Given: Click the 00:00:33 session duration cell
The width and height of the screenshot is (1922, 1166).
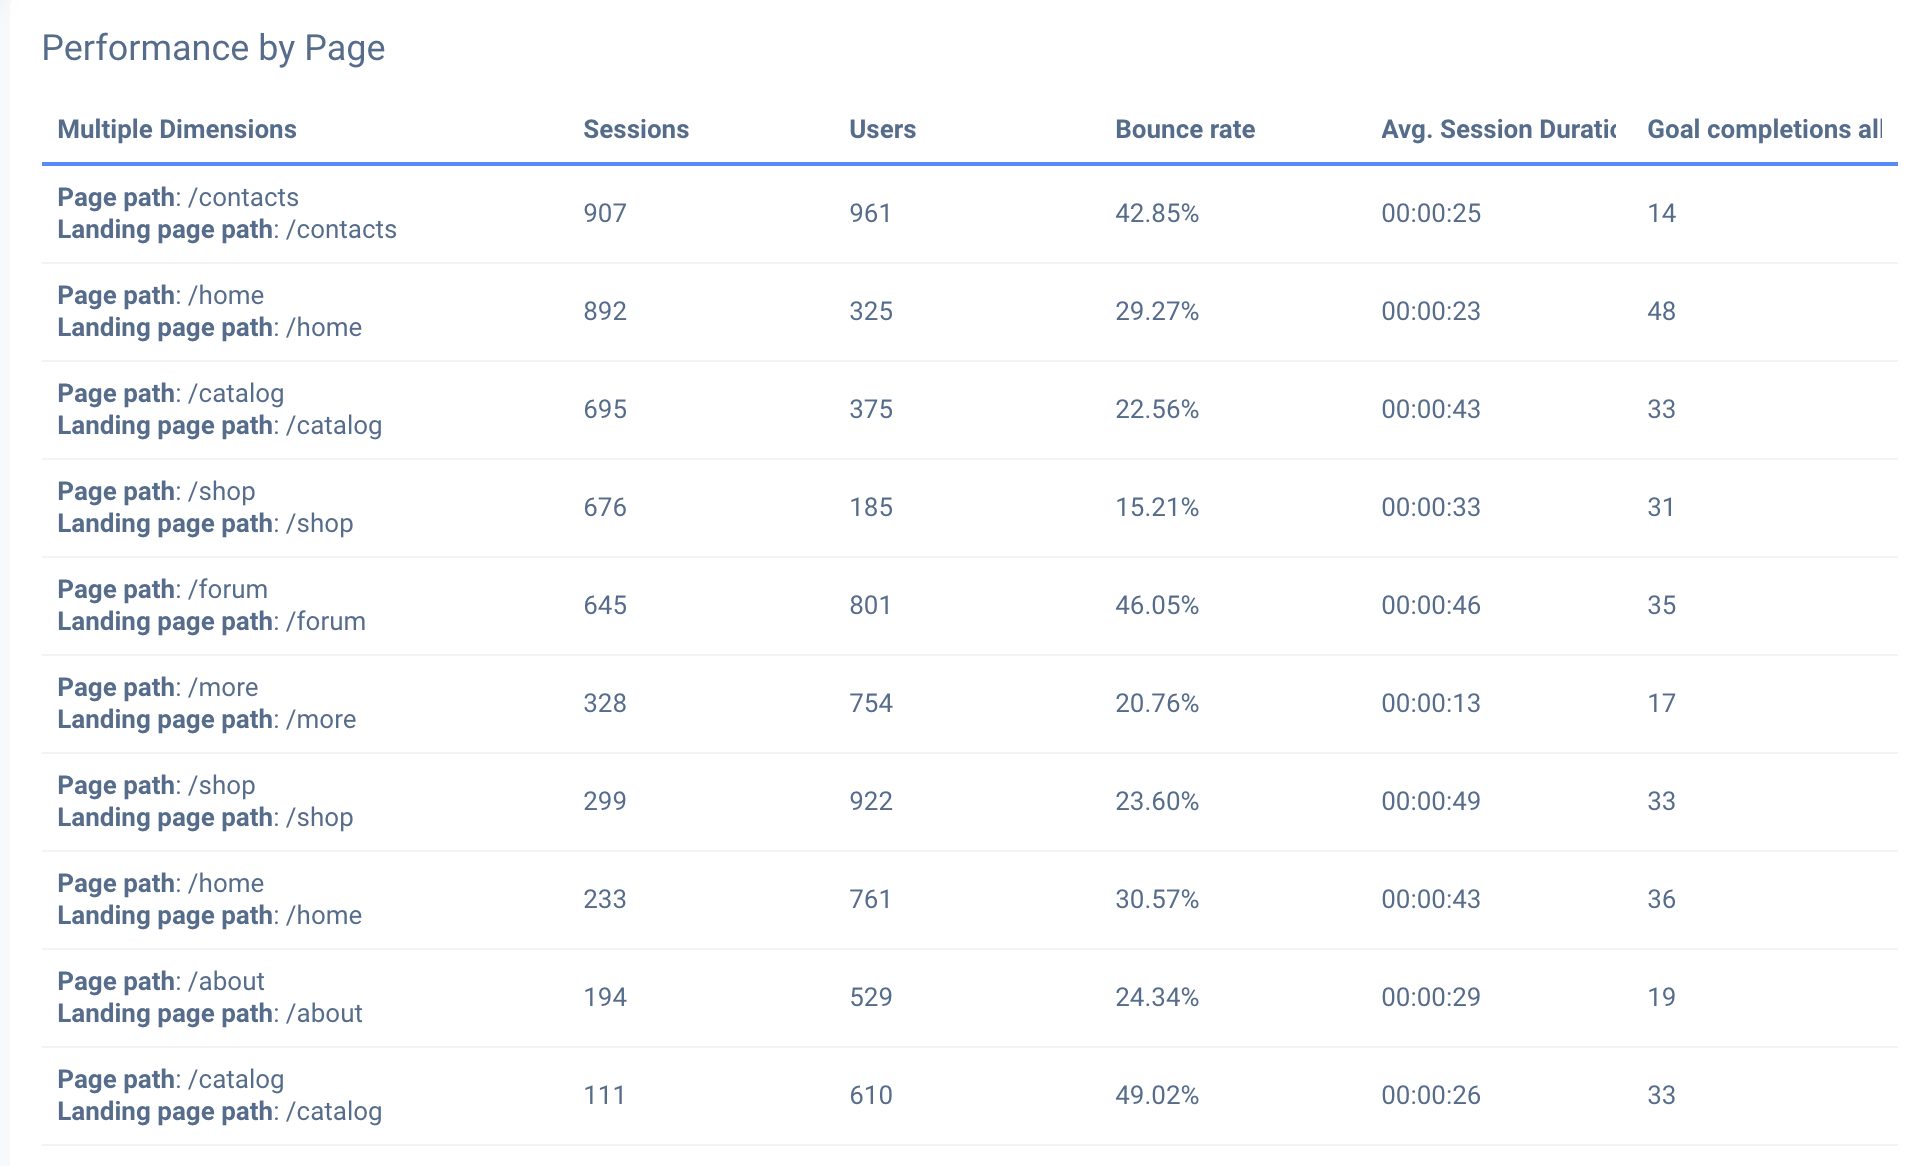Looking at the screenshot, I should 1430,507.
